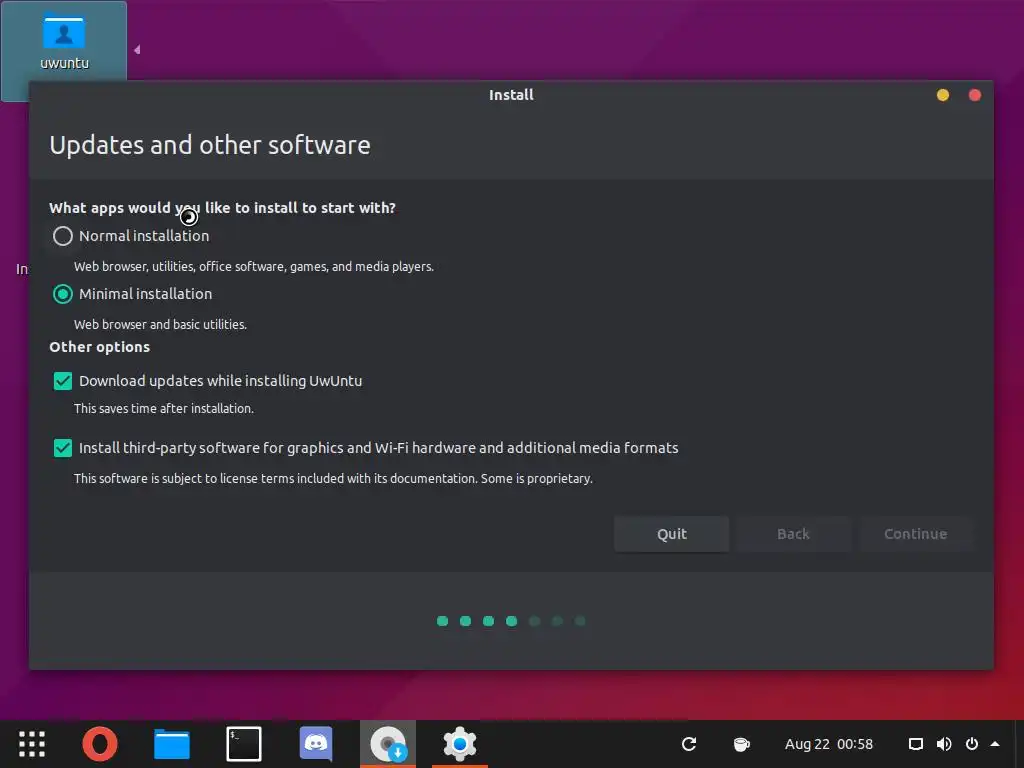This screenshot has height=768, width=1024.
Task: Click the 'This saves time after installation.' text
Action: click(163, 409)
